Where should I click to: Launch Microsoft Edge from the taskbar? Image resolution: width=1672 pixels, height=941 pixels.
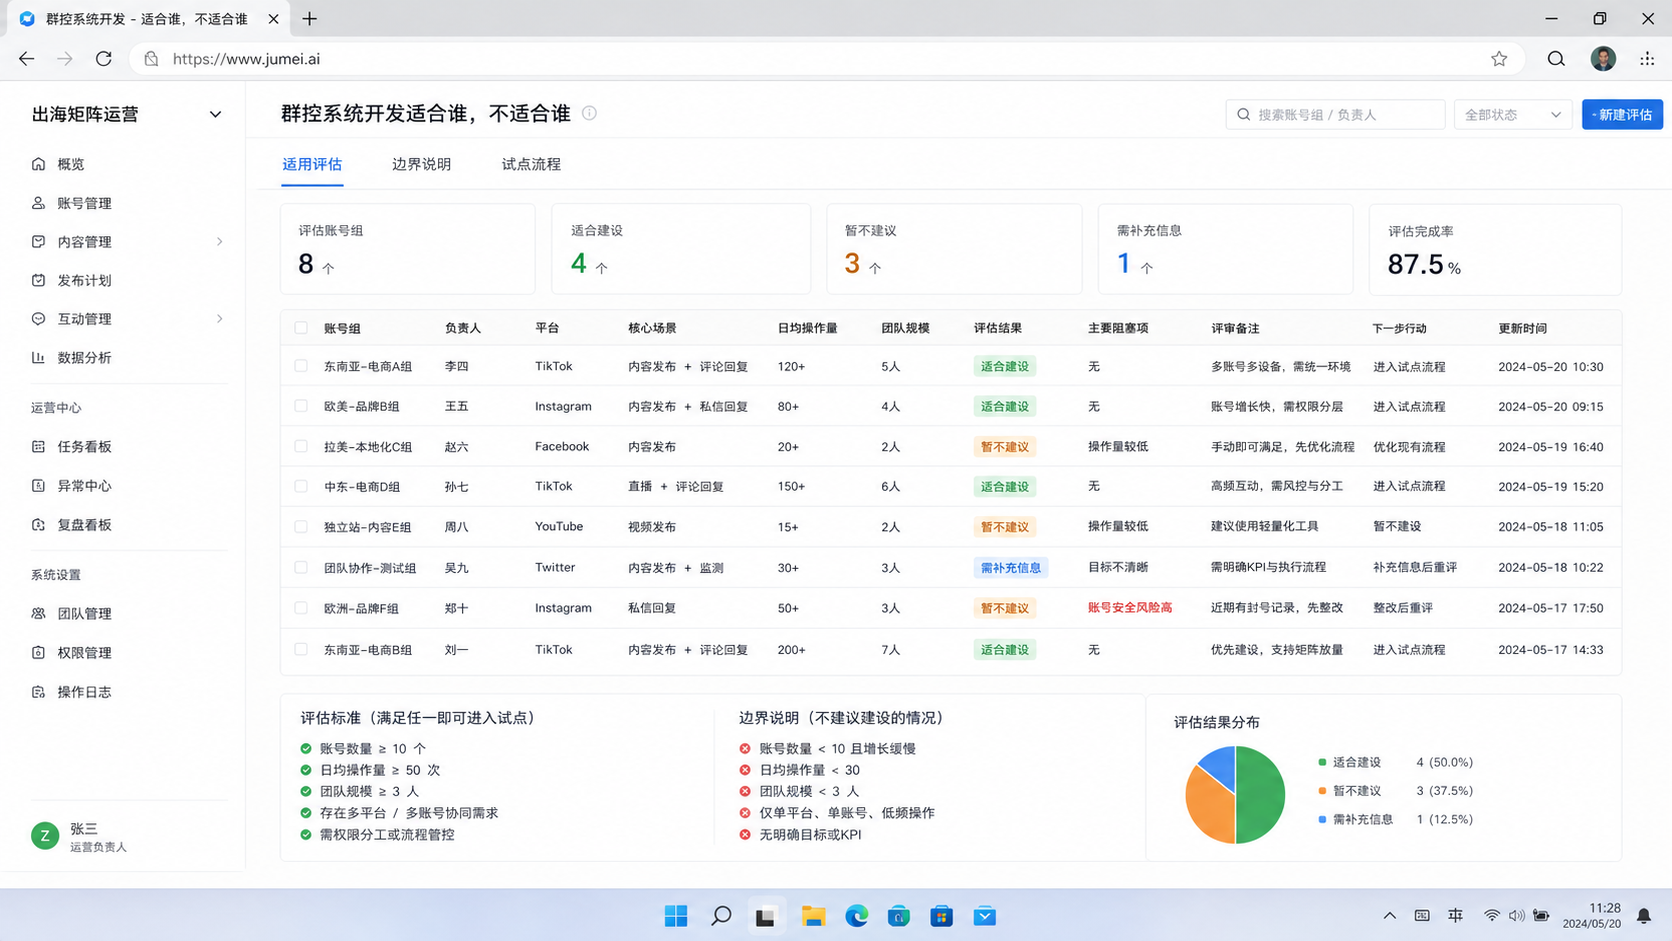tap(856, 916)
